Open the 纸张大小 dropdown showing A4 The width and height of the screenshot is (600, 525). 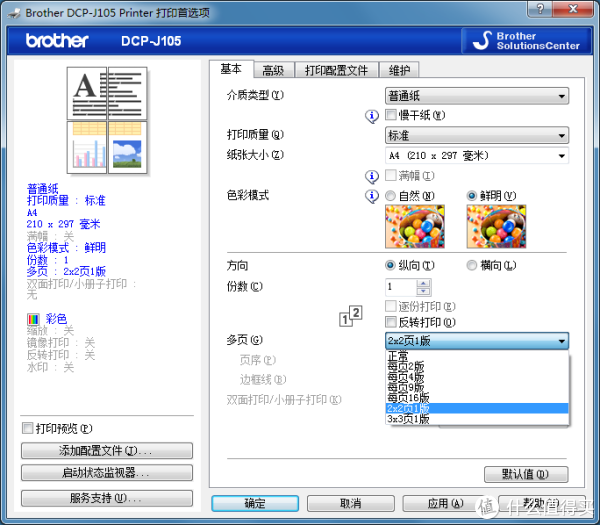(477, 156)
